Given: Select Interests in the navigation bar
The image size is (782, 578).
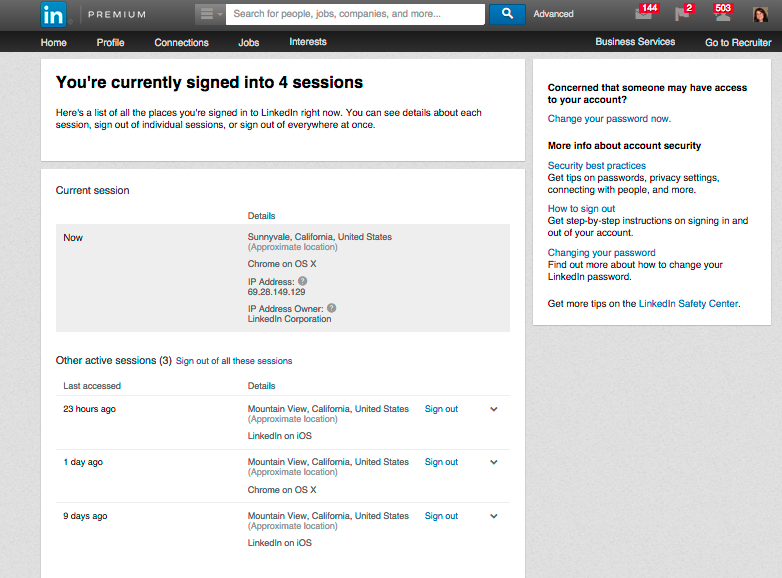Looking at the screenshot, I should 308,42.
